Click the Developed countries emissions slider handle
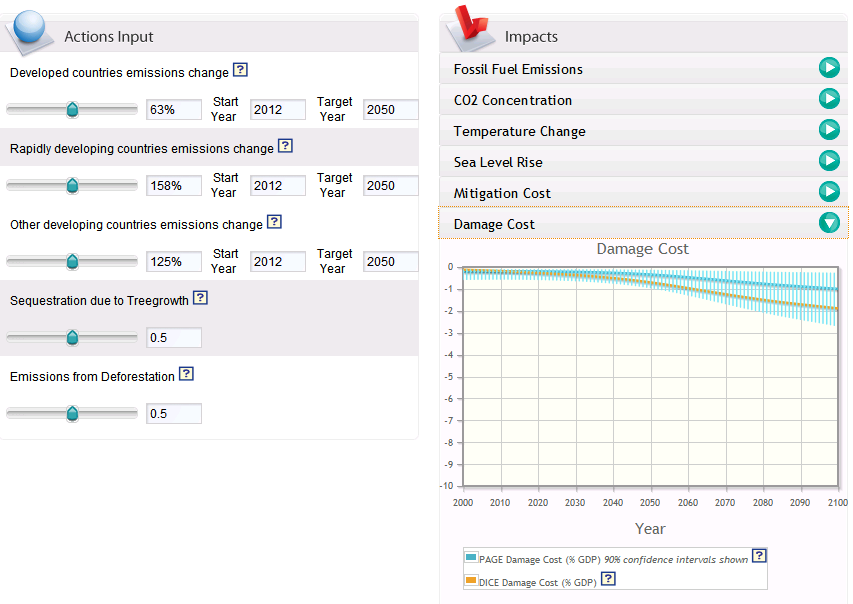 click(x=72, y=110)
